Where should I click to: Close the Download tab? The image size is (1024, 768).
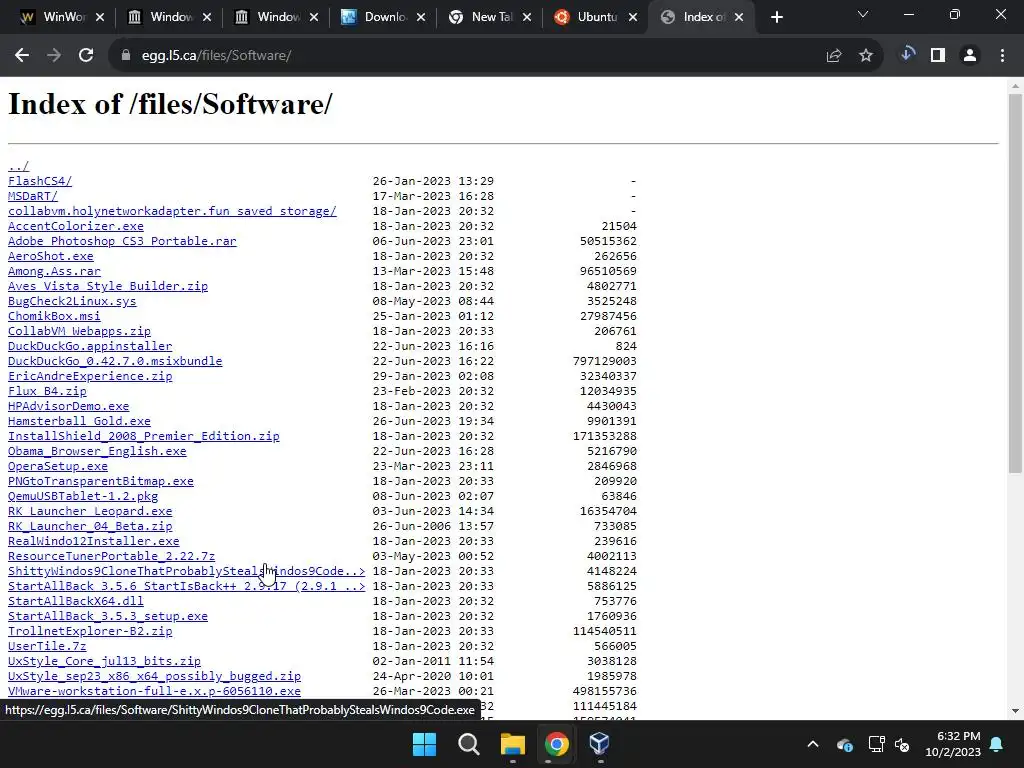click(x=421, y=18)
